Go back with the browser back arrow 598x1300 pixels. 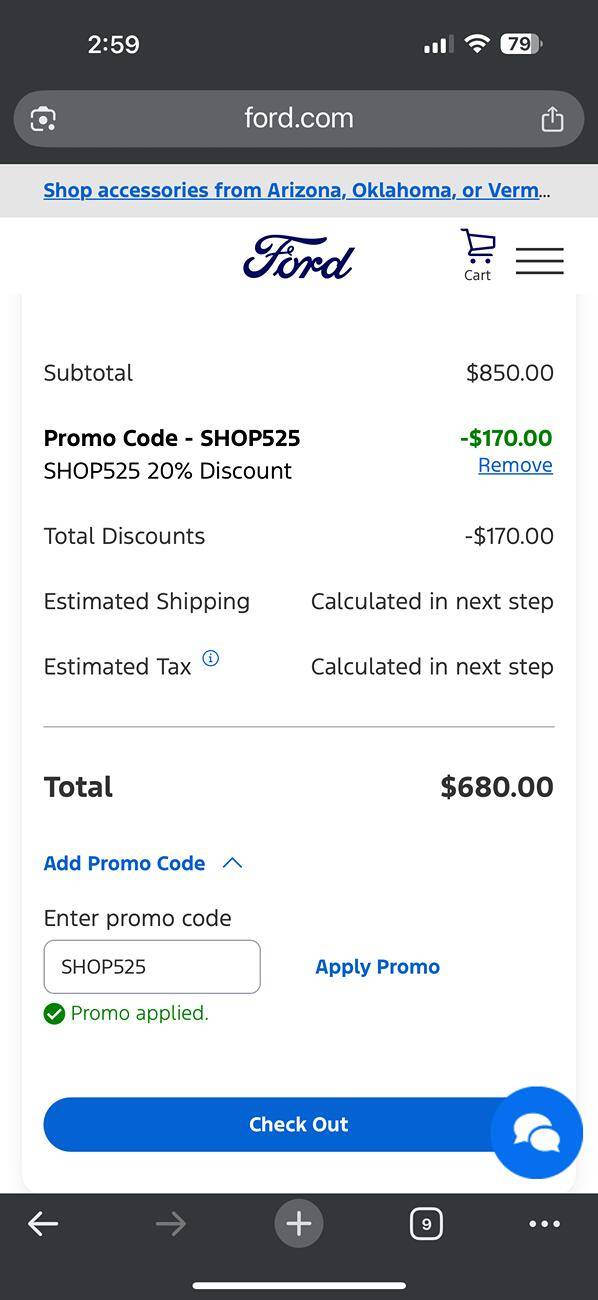tap(43, 1223)
